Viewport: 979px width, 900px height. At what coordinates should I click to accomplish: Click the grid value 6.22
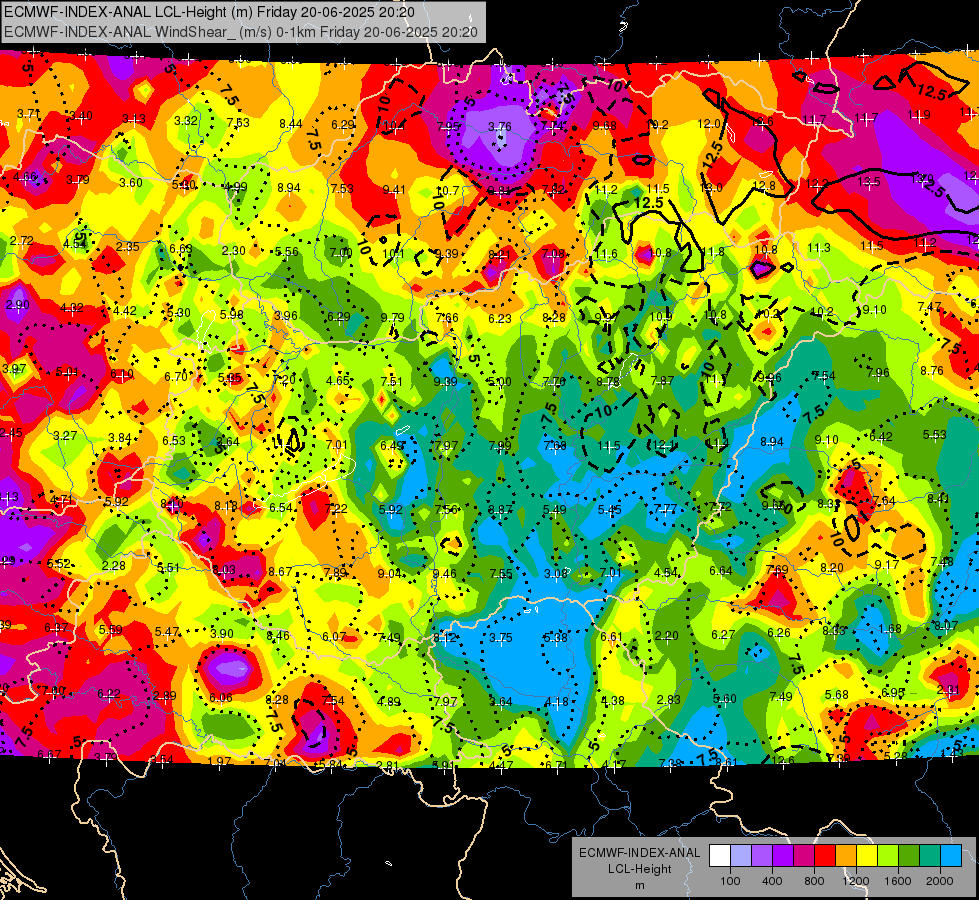109,694
